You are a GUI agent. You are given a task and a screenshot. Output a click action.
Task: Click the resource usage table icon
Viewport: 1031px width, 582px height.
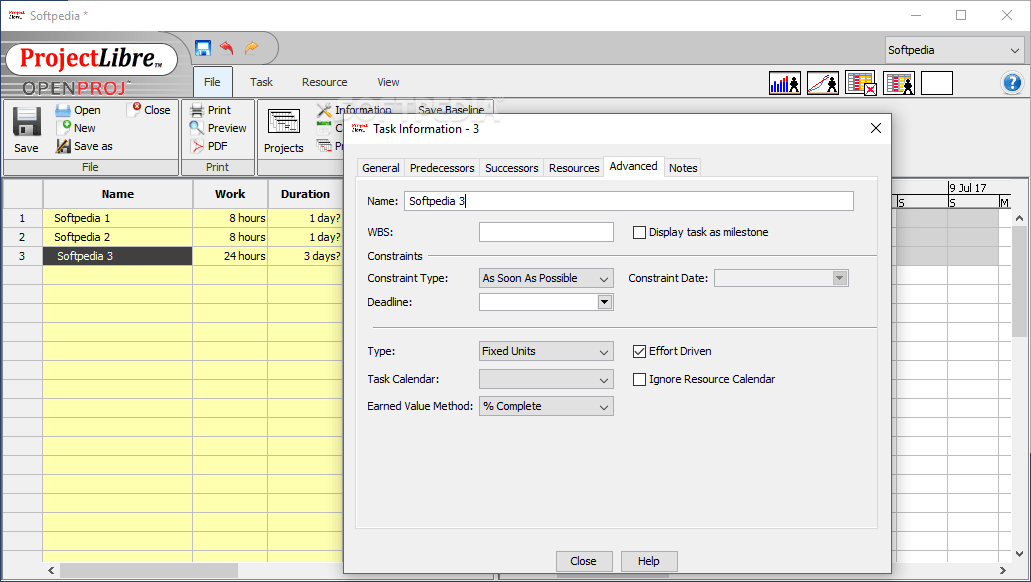pyautogui.click(x=899, y=84)
